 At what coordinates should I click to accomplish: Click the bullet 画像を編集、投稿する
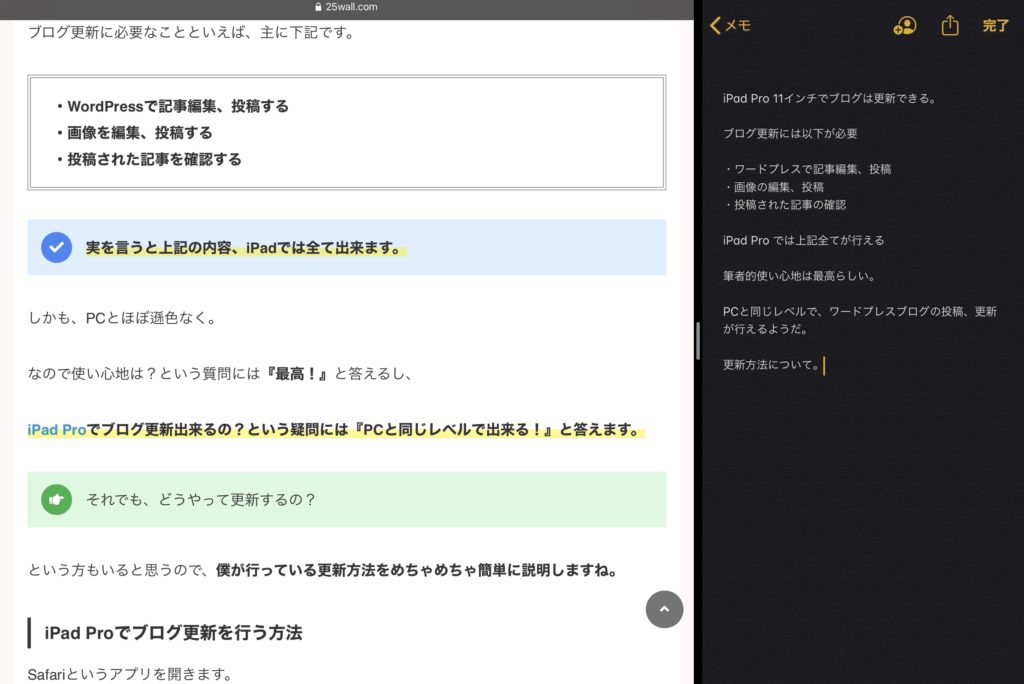[134, 133]
